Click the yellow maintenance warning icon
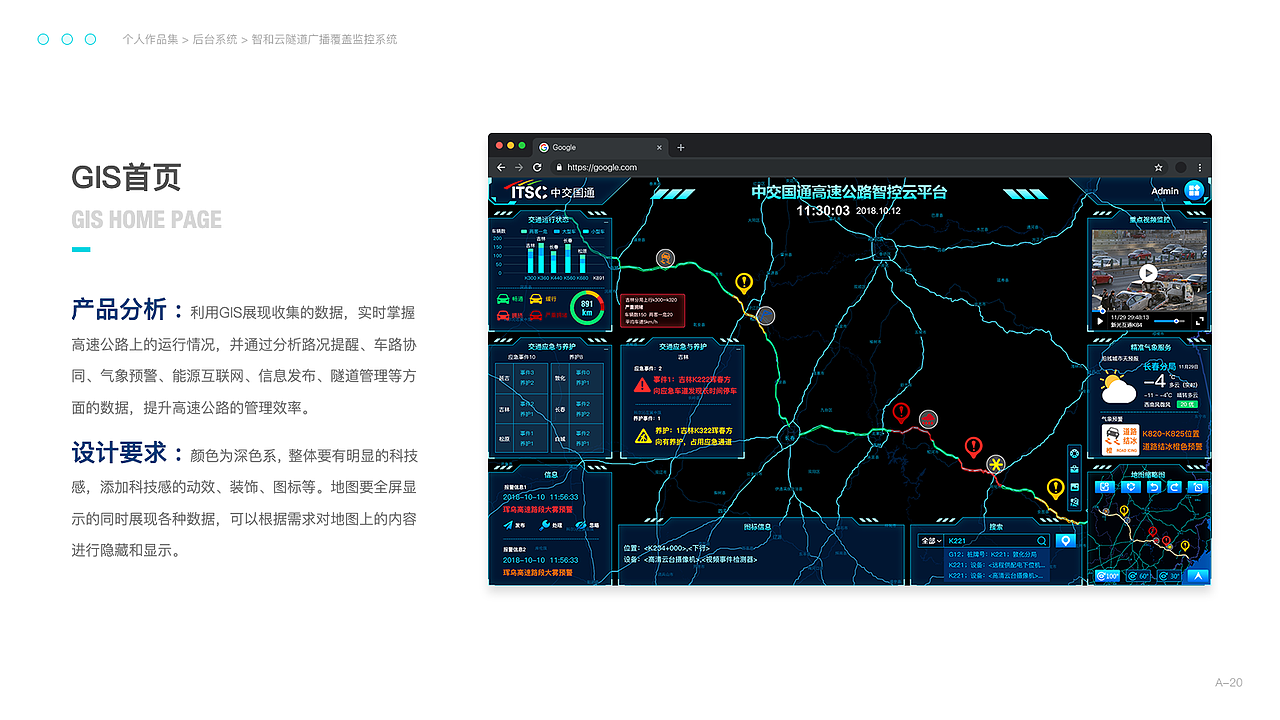The width and height of the screenshot is (1280, 720). tap(643, 436)
